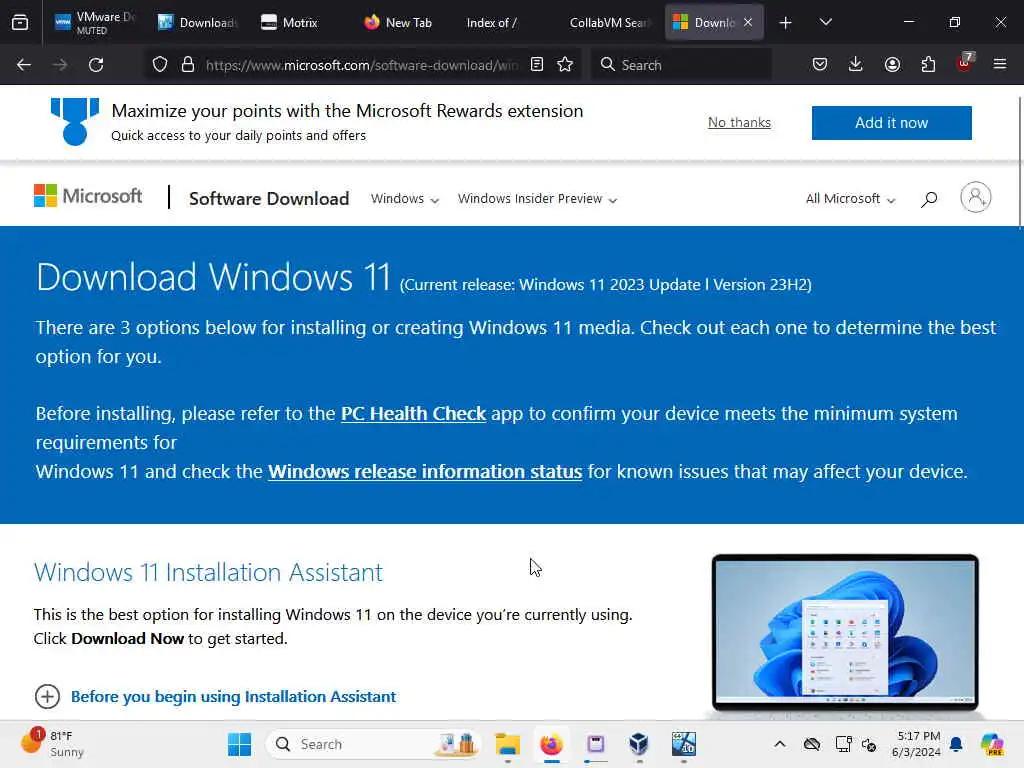Screen dimensions: 1024x768
Task: Click the address bar URL field
Action: click(x=362, y=65)
